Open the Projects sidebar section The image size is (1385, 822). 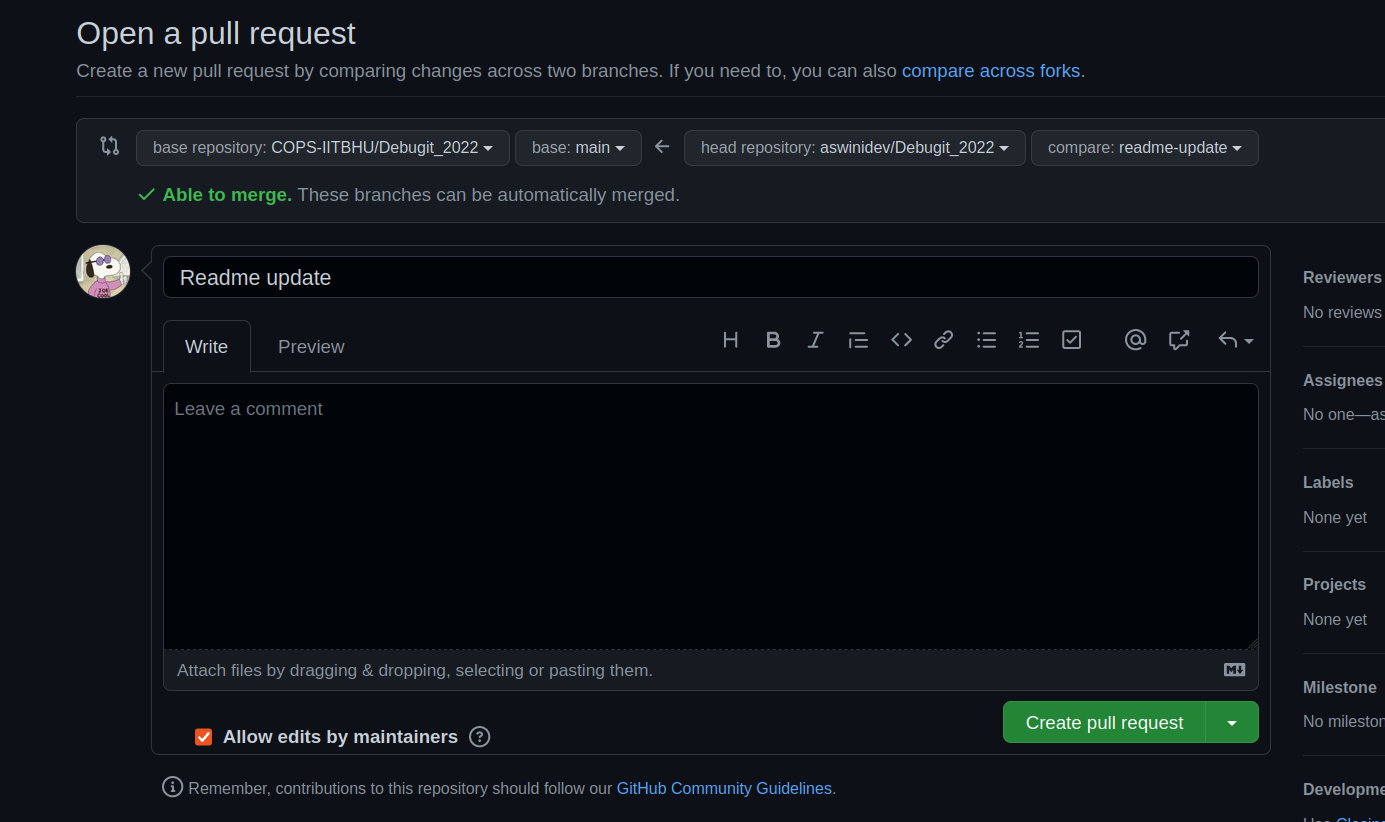(x=1334, y=584)
